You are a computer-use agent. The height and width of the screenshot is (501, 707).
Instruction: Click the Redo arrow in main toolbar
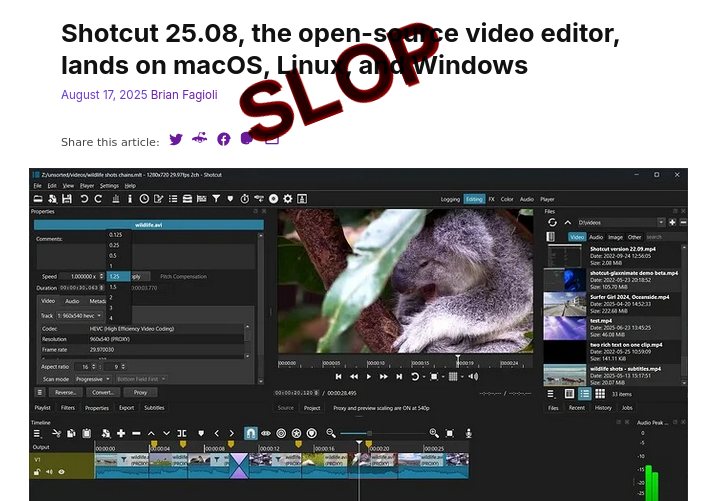tap(98, 199)
